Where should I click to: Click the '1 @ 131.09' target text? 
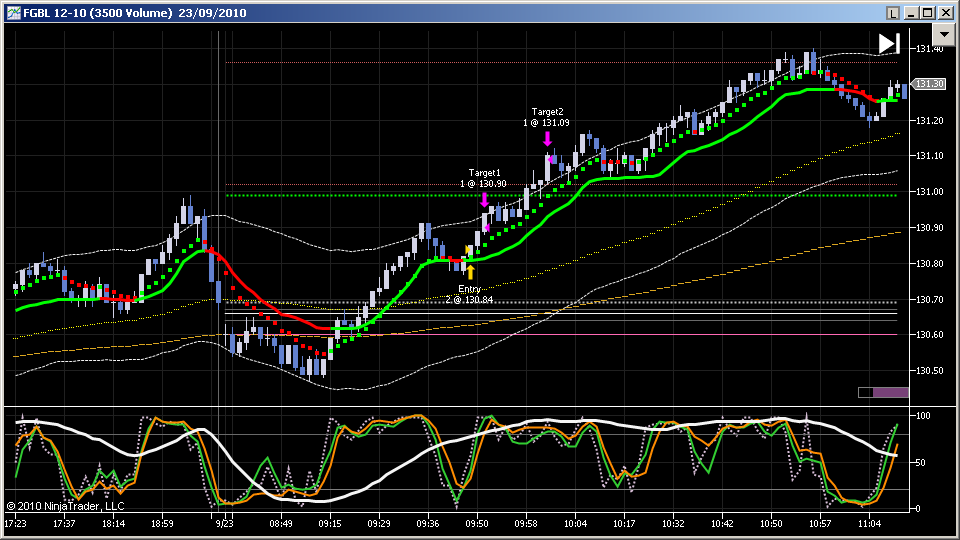tap(546, 122)
